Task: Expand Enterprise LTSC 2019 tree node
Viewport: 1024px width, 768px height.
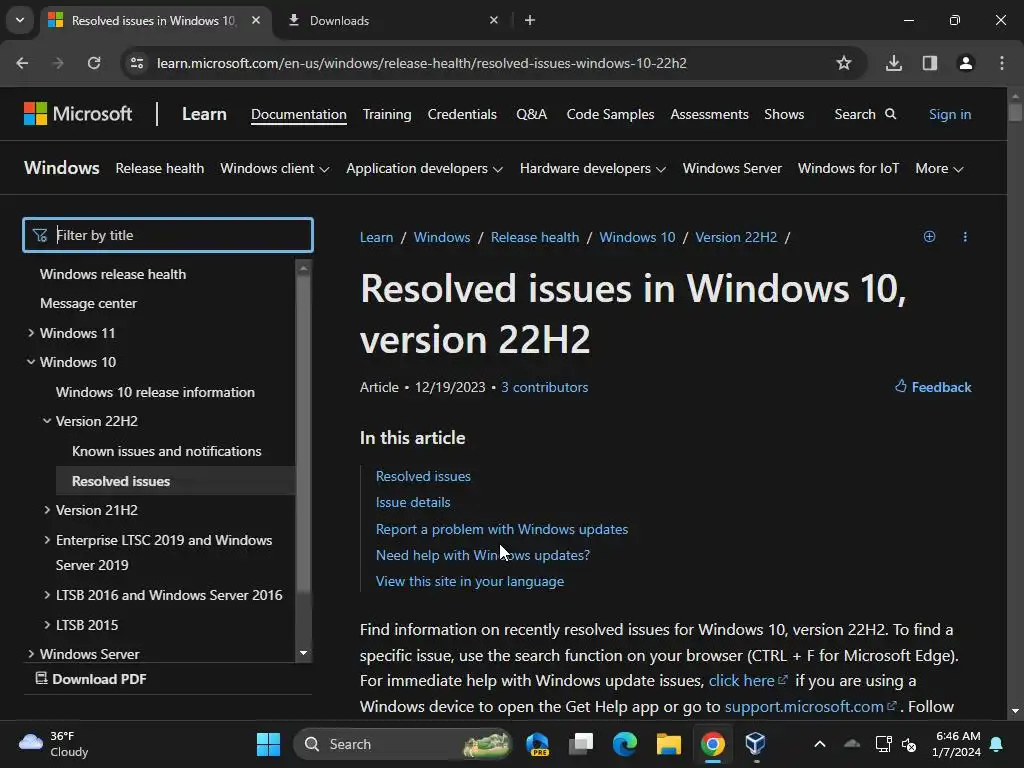Action: (x=47, y=540)
